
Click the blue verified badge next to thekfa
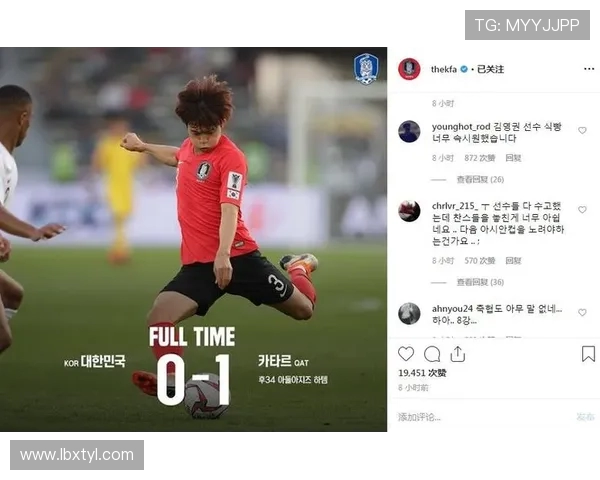pyautogui.click(x=464, y=69)
